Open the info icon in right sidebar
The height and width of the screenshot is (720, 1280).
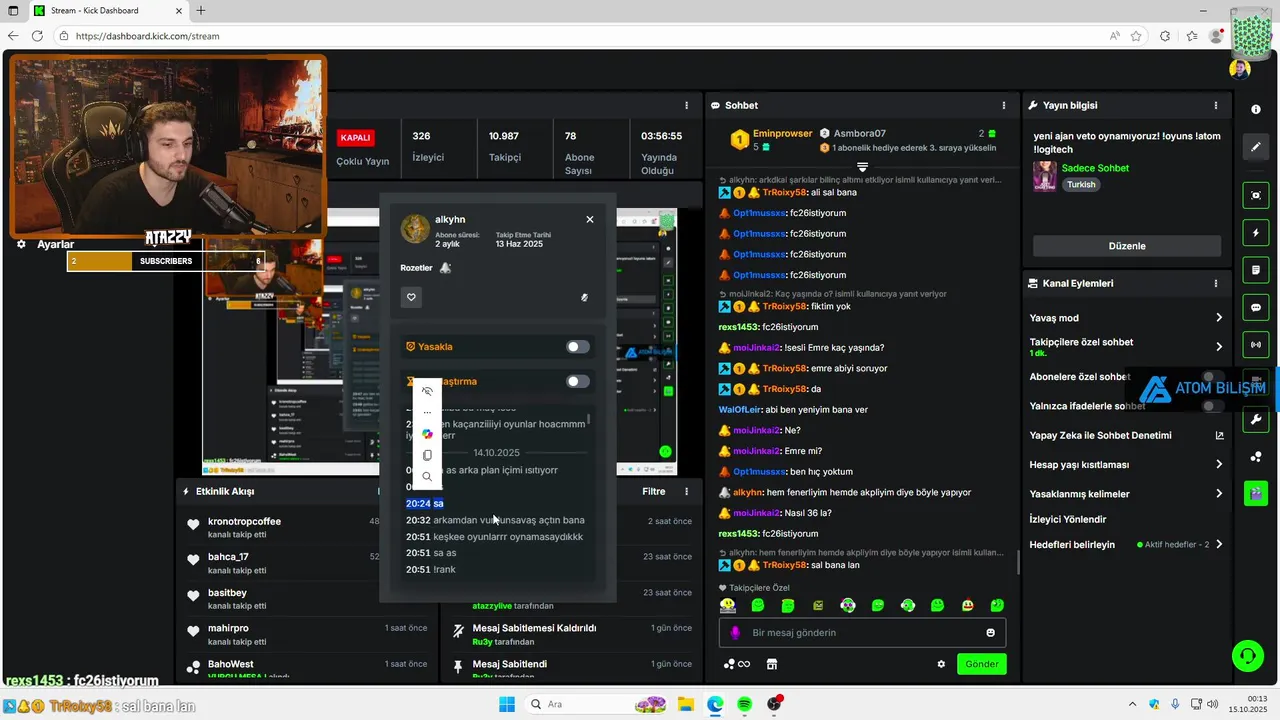click(x=1256, y=109)
